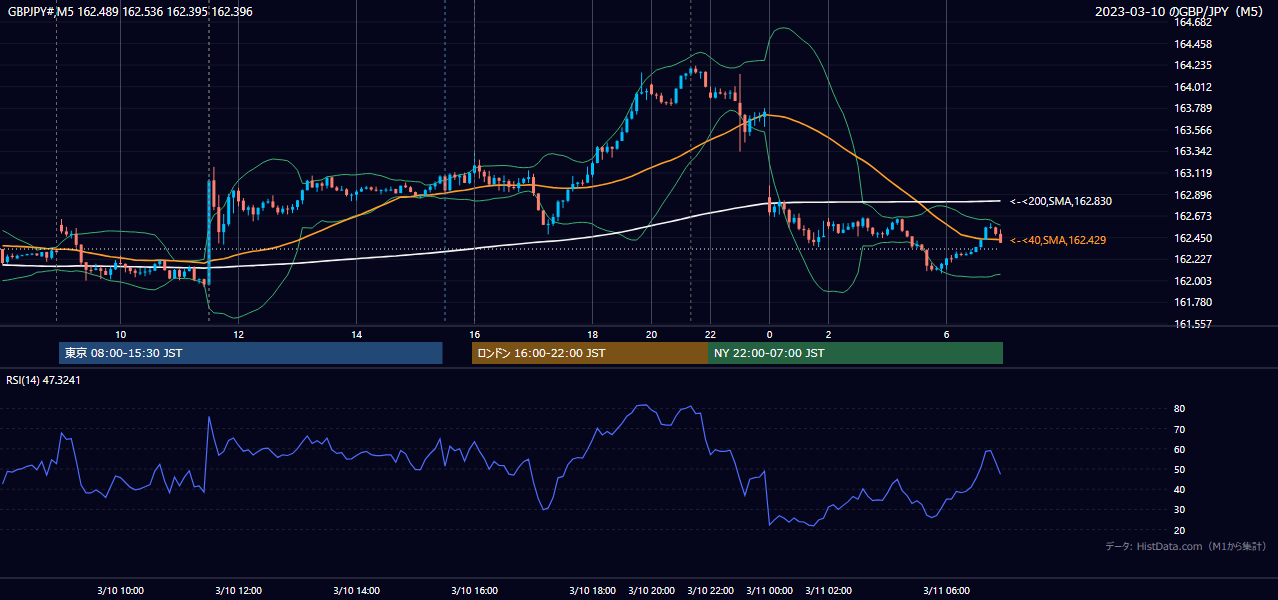Image resolution: width=1278 pixels, height=600 pixels.
Task: Click the RSI scale value 20
Action: click(x=1180, y=530)
